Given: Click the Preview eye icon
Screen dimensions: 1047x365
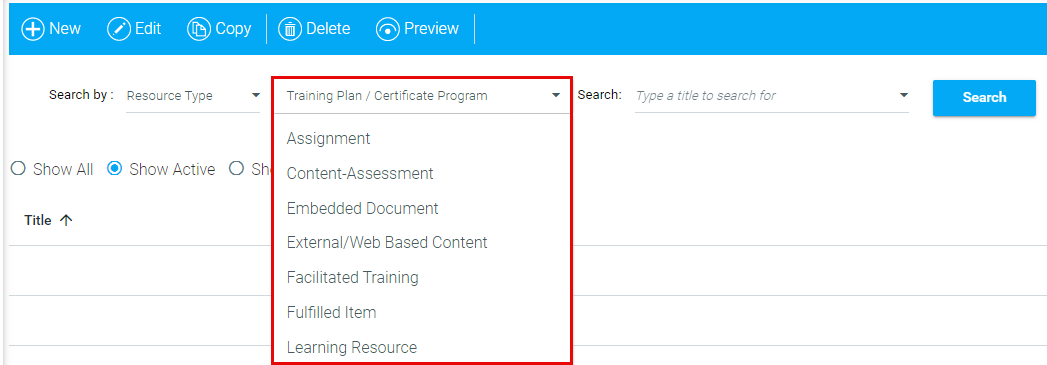Looking at the screenshot, I should point(387,29).
